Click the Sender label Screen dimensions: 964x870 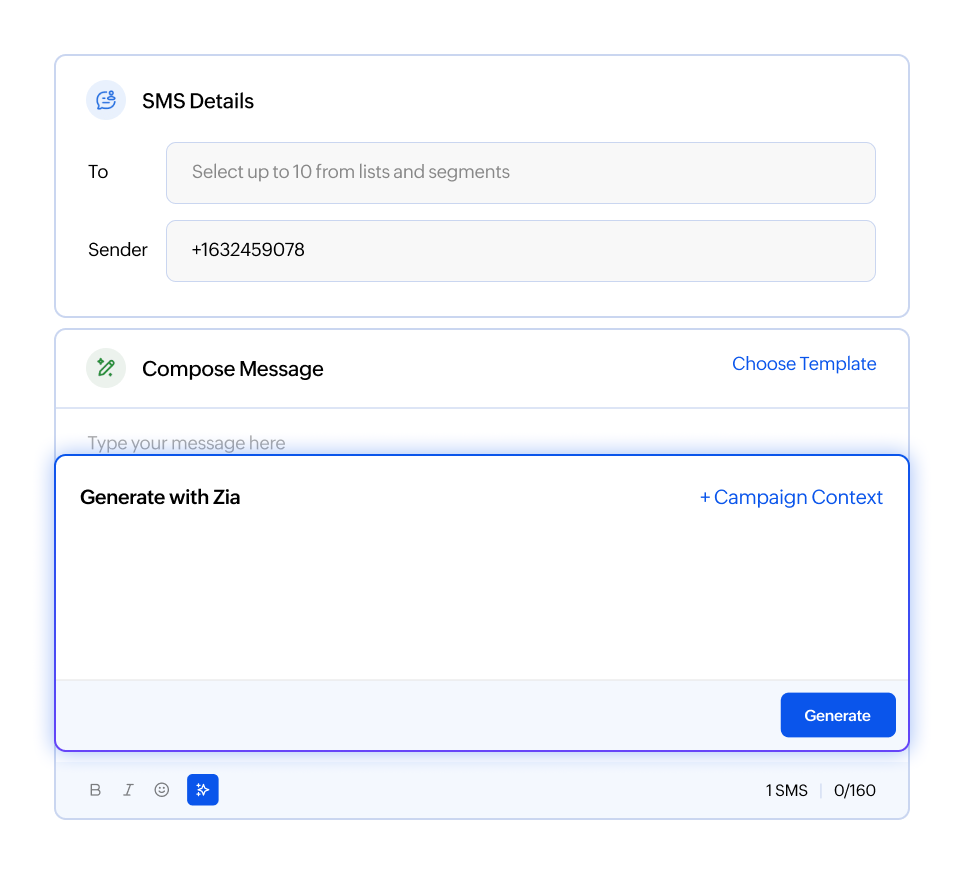[117, 250]
